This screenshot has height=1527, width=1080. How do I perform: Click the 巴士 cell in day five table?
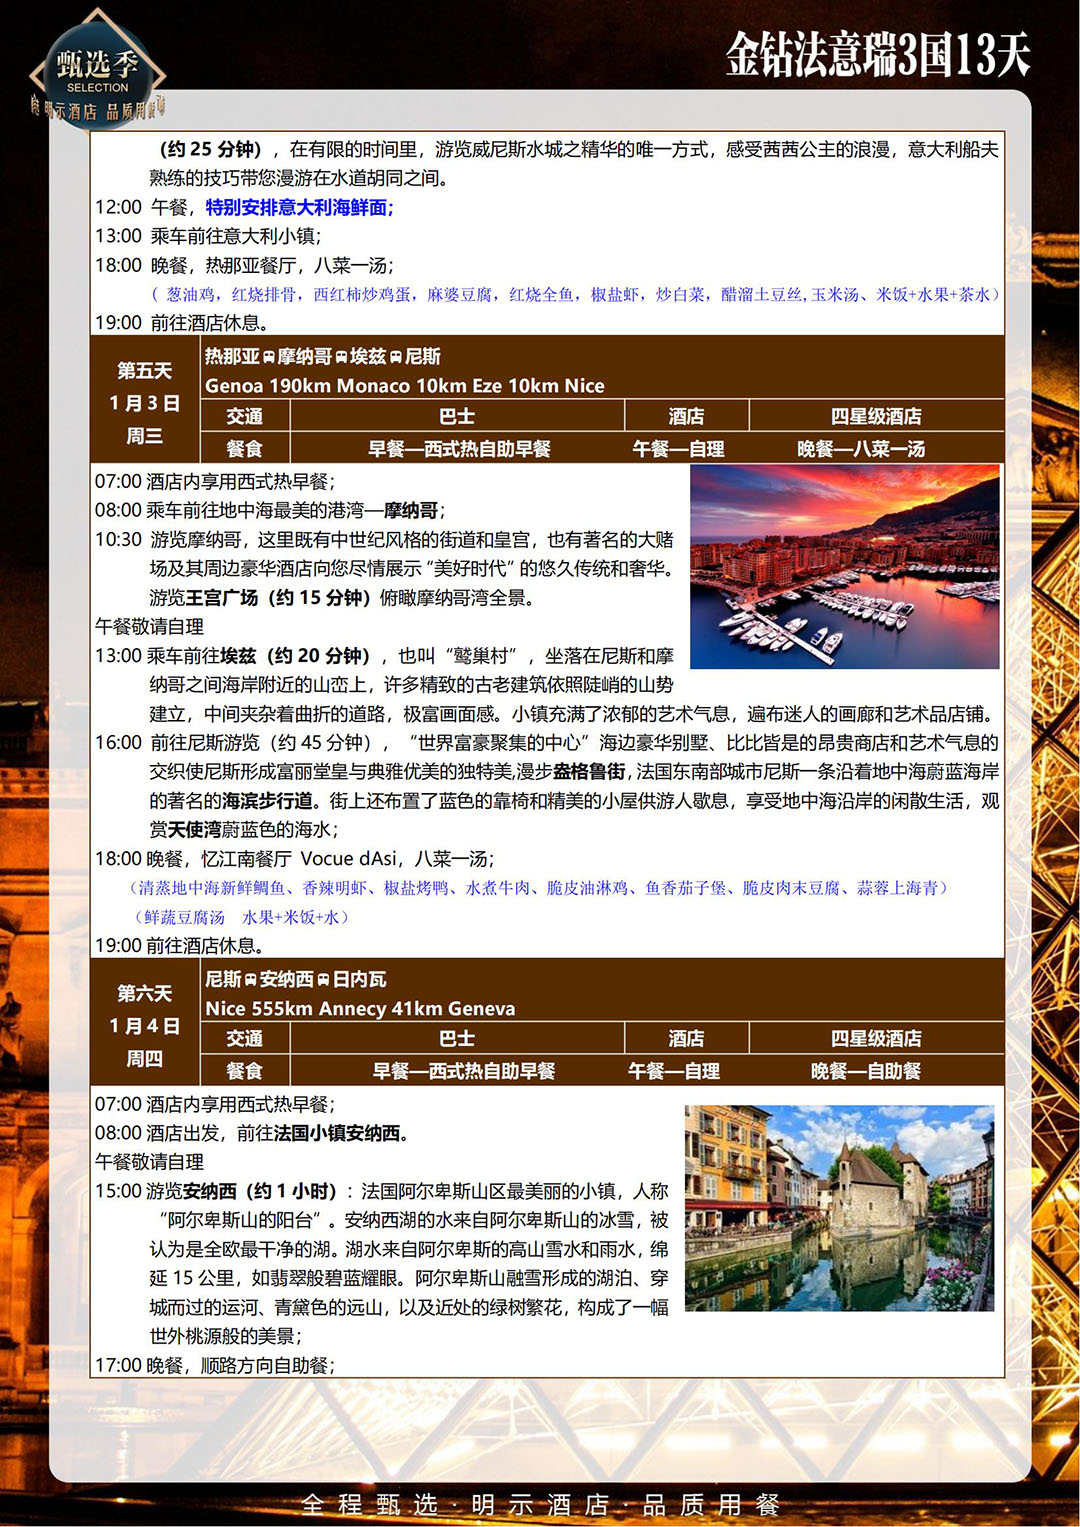tap(457, 416)
